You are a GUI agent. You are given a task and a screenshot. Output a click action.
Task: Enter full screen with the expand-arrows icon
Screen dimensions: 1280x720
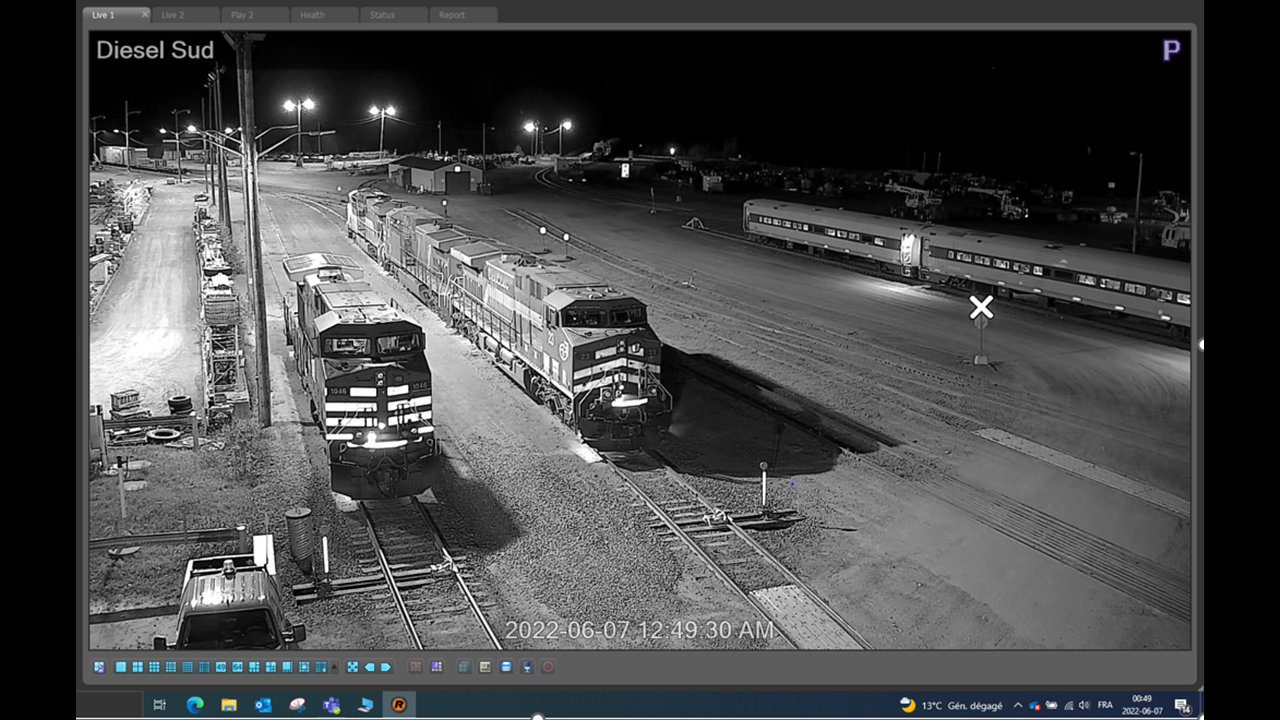tap(353, 667)
